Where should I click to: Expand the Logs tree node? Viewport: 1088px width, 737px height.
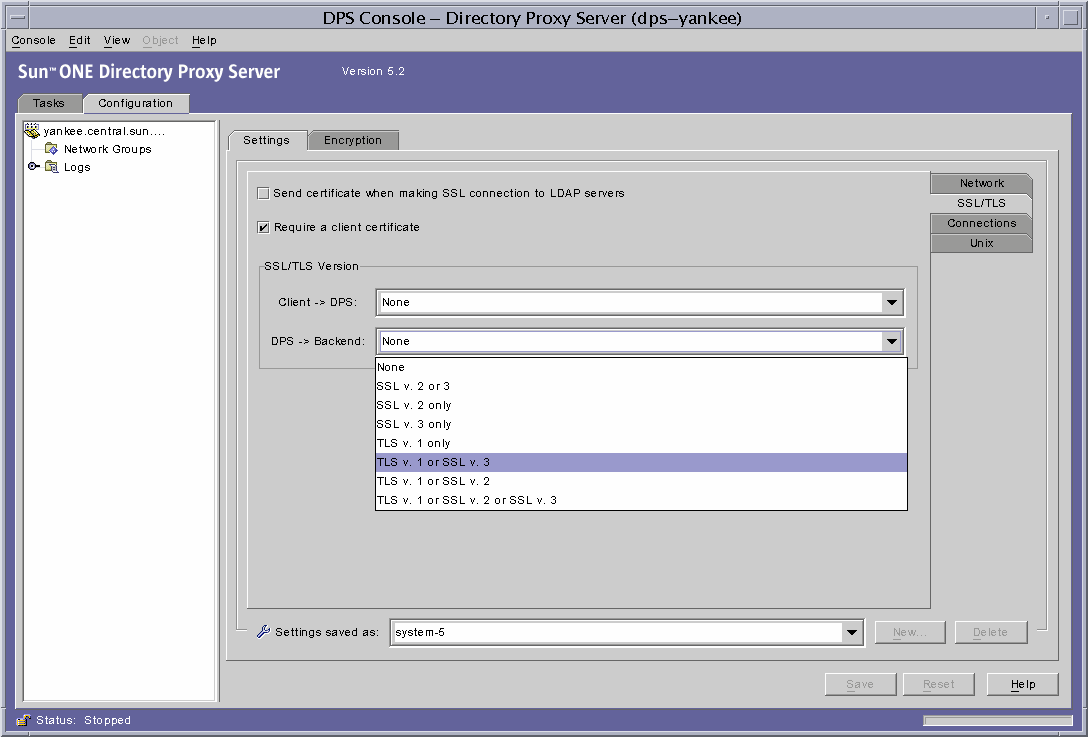(33, 167)
